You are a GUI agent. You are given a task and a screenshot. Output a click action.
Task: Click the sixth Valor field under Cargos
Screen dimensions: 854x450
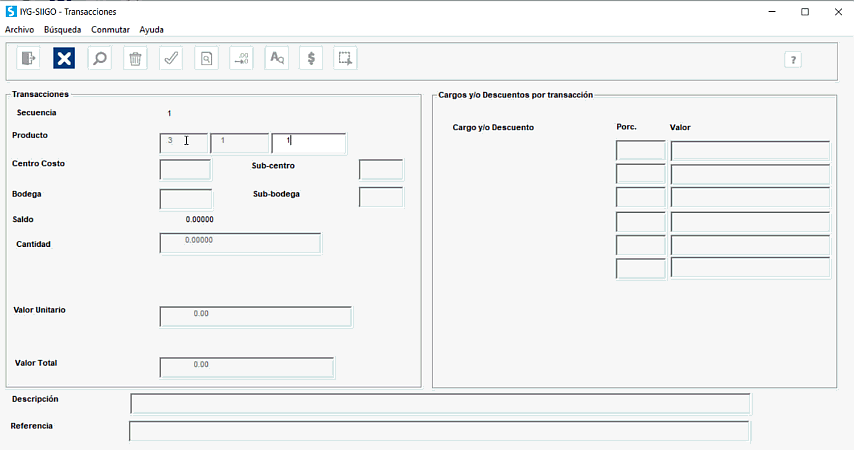(x=751, y=268)
